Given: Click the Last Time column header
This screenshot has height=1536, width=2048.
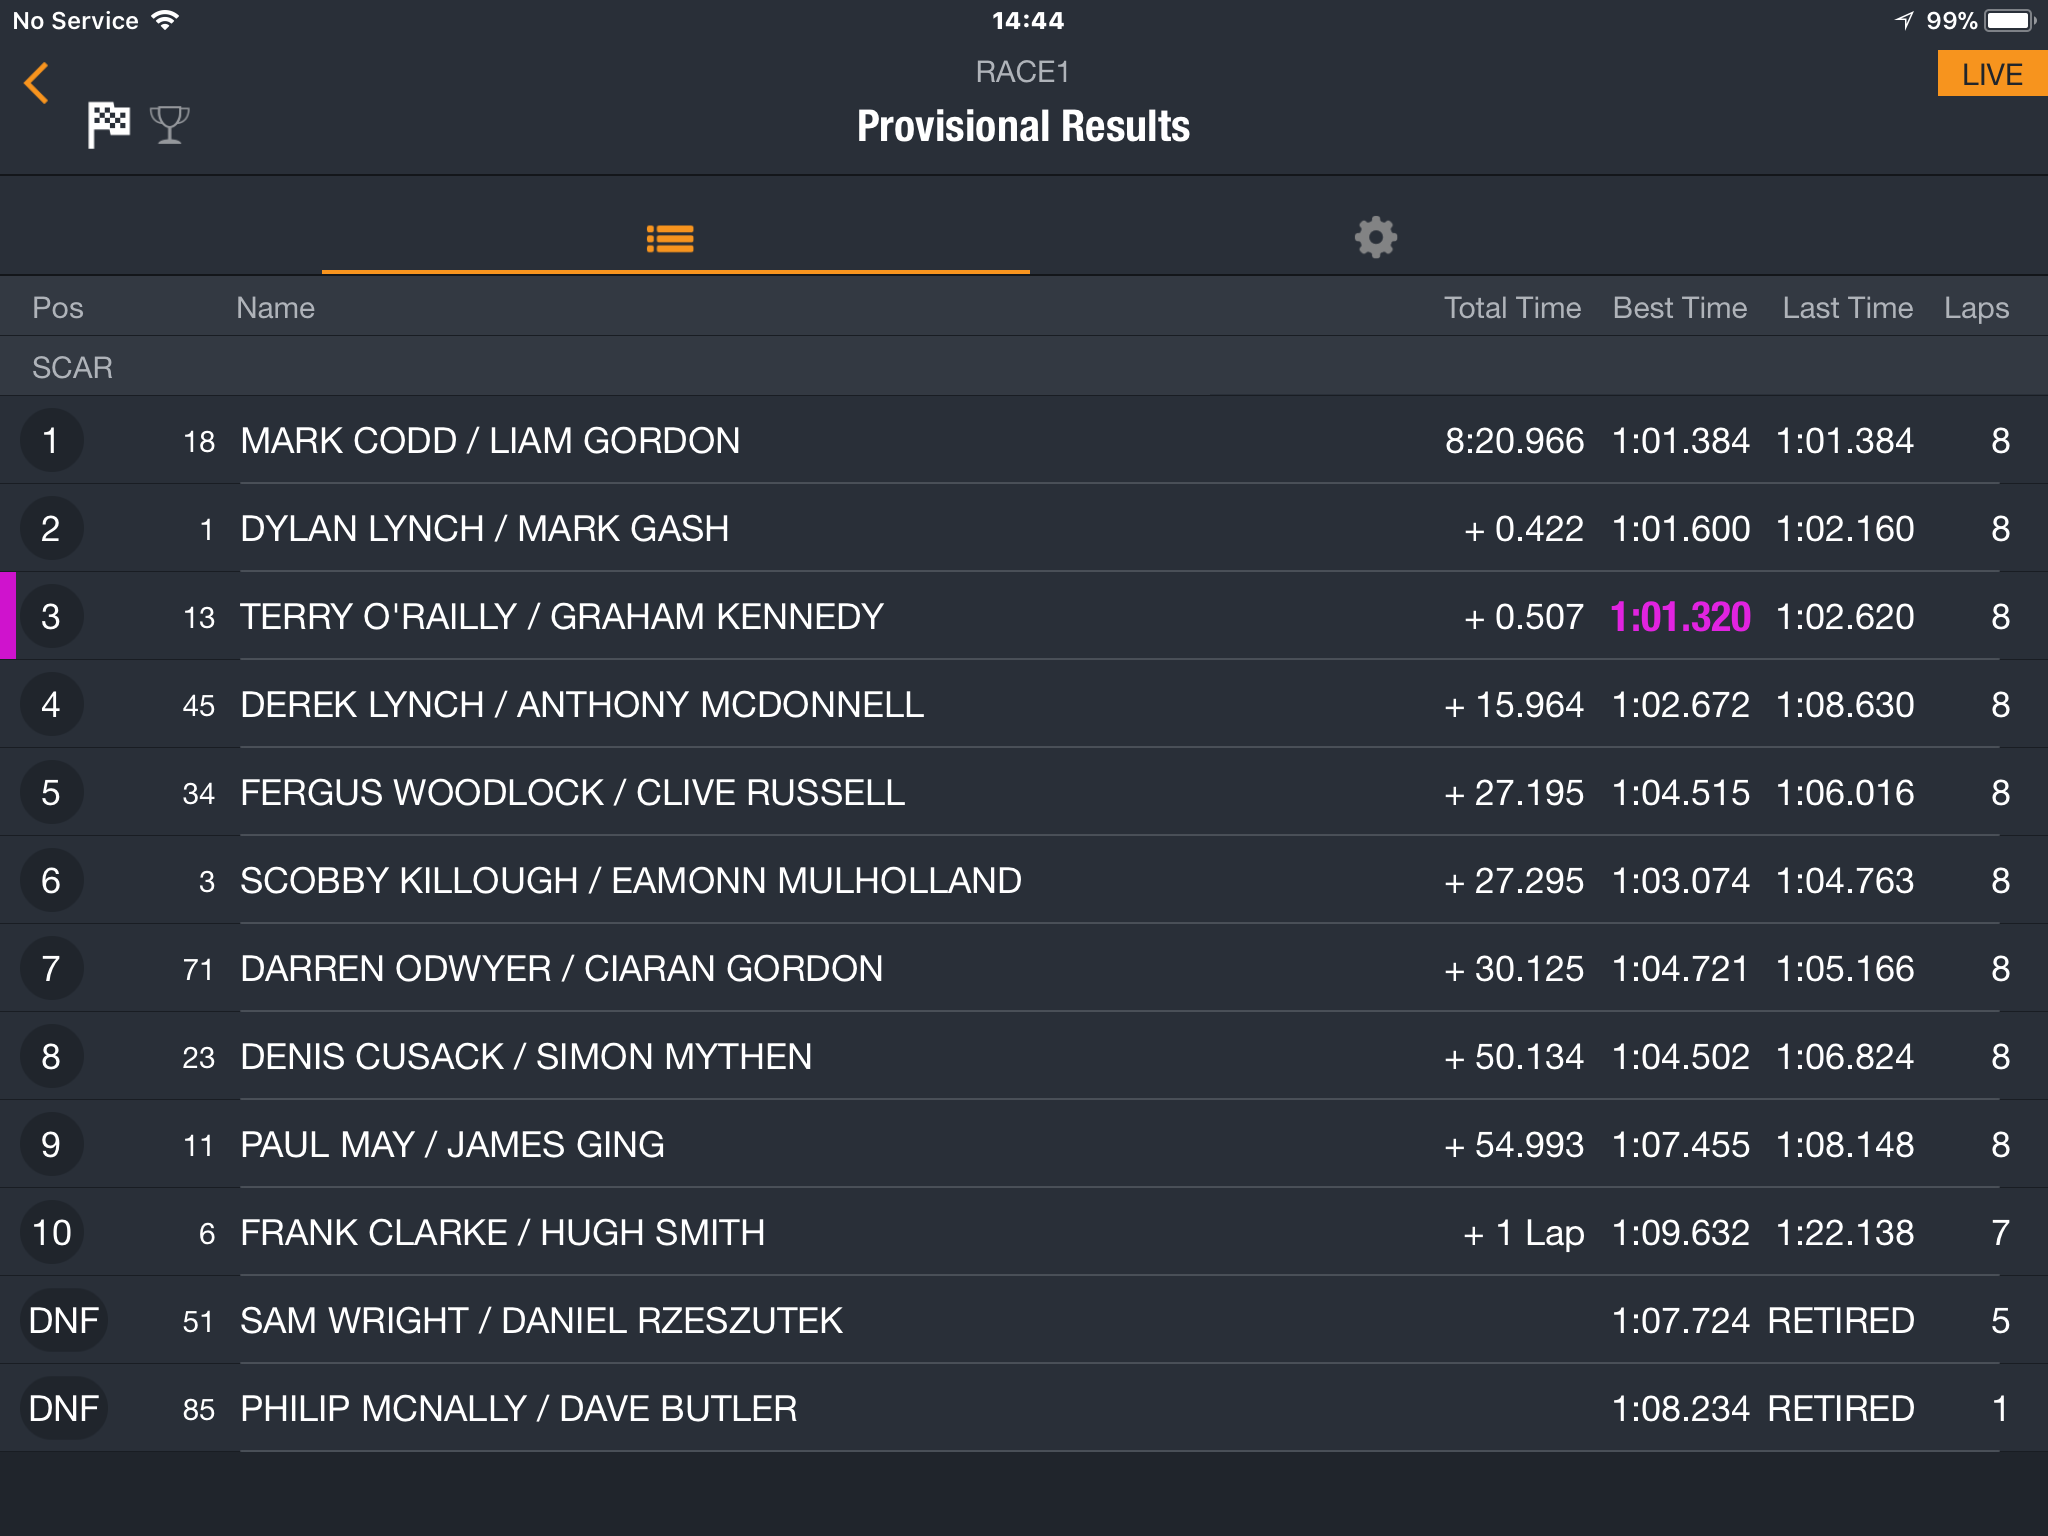Looking at the screenshot, I should click(x=1847, y=307).
